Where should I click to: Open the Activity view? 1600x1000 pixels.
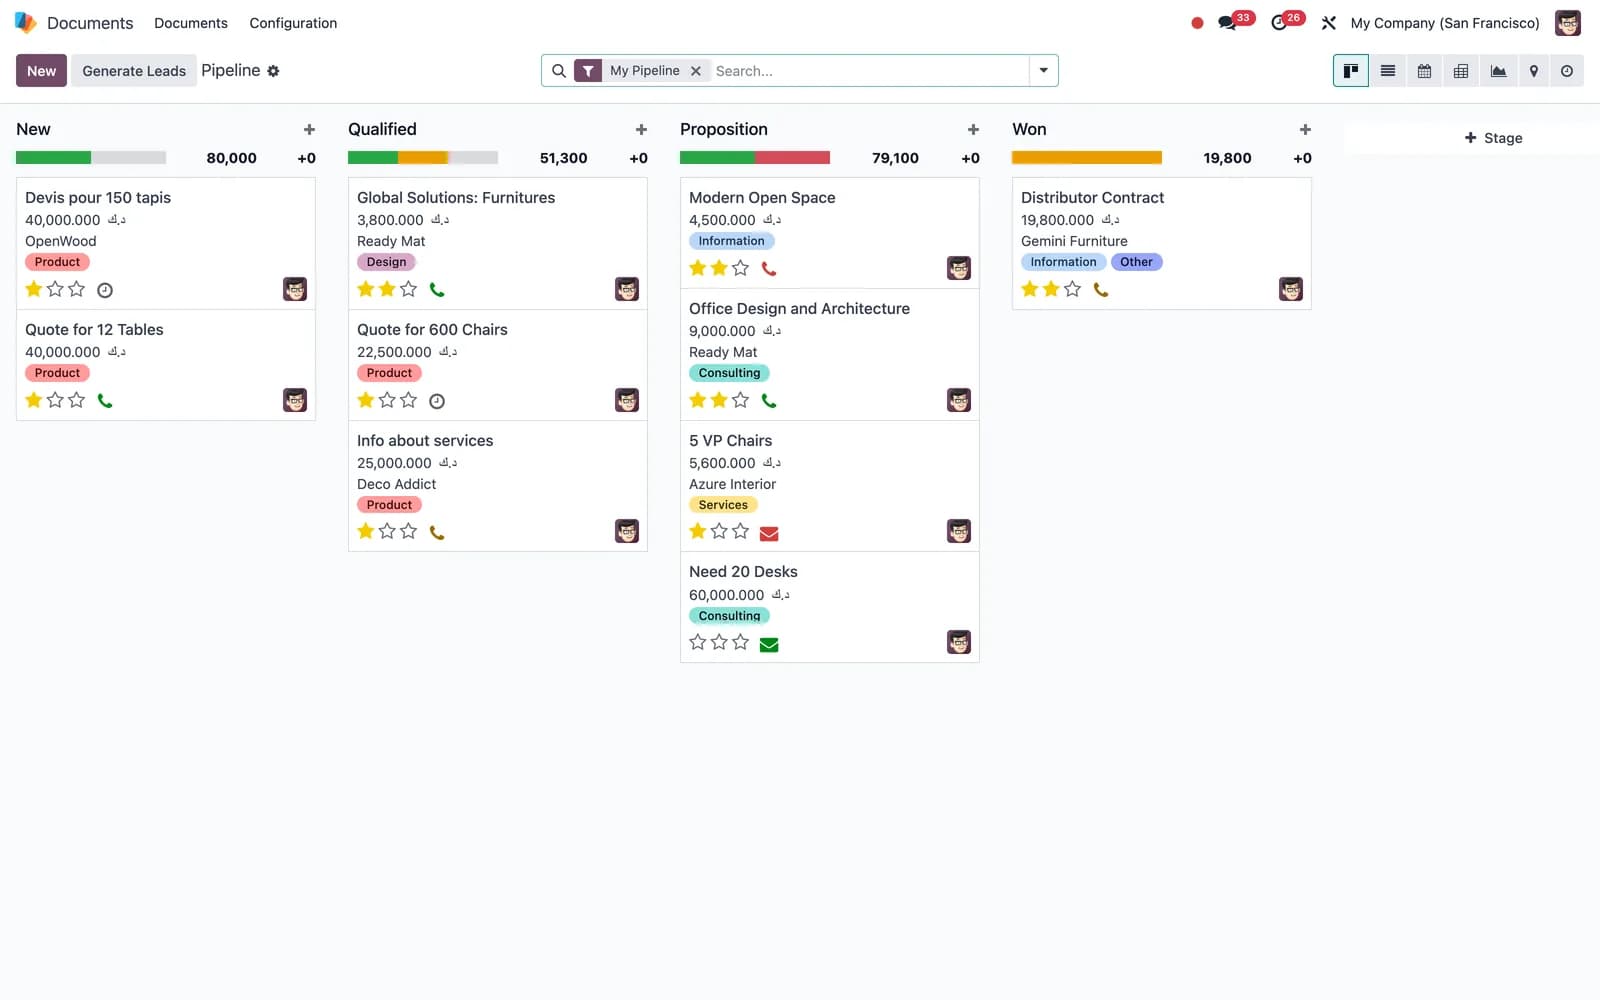[x=1567, y=71]
